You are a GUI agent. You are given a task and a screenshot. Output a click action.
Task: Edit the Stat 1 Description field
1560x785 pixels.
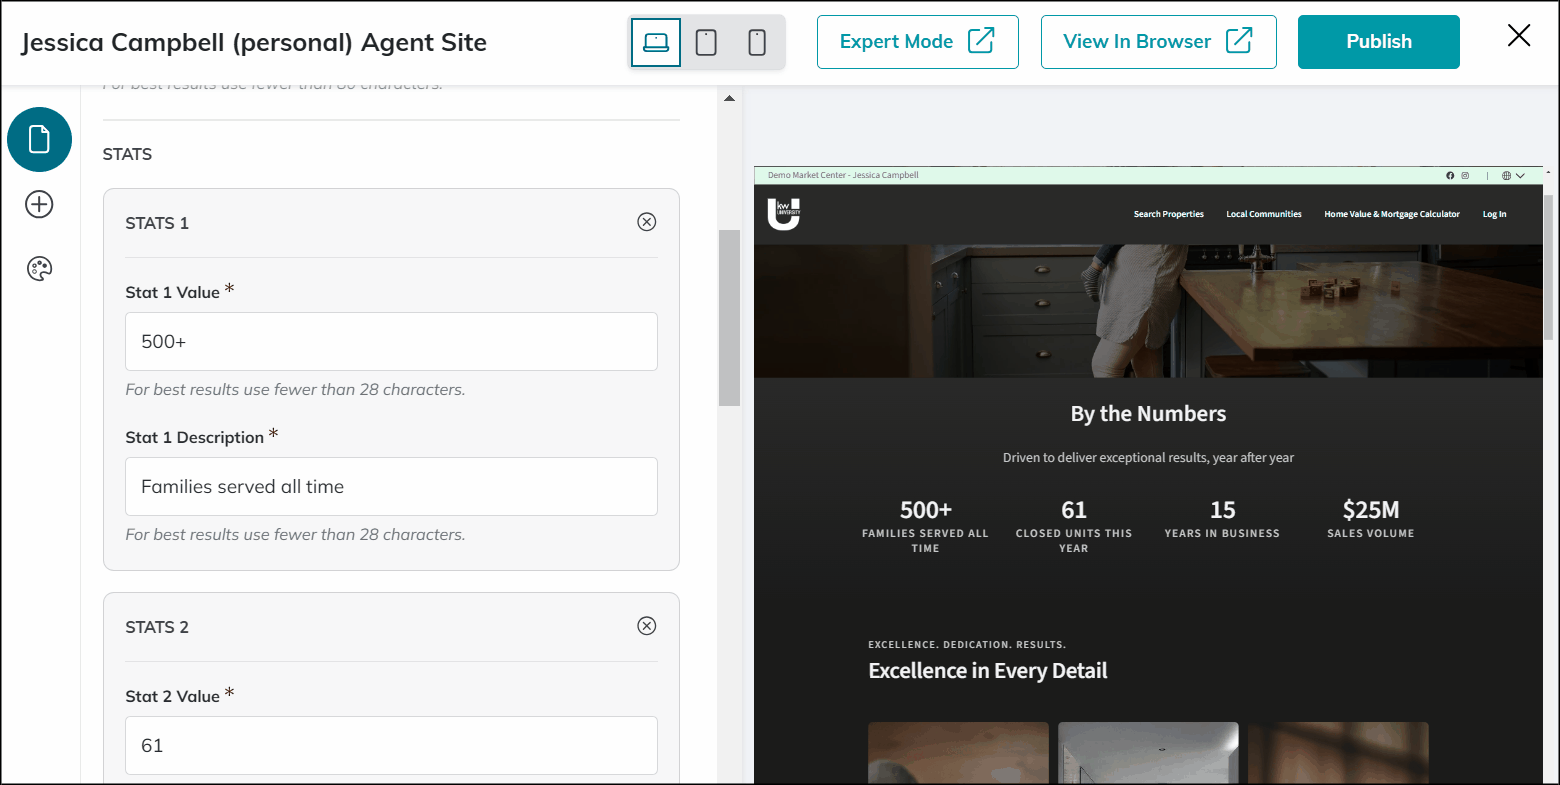pos(391,487)
